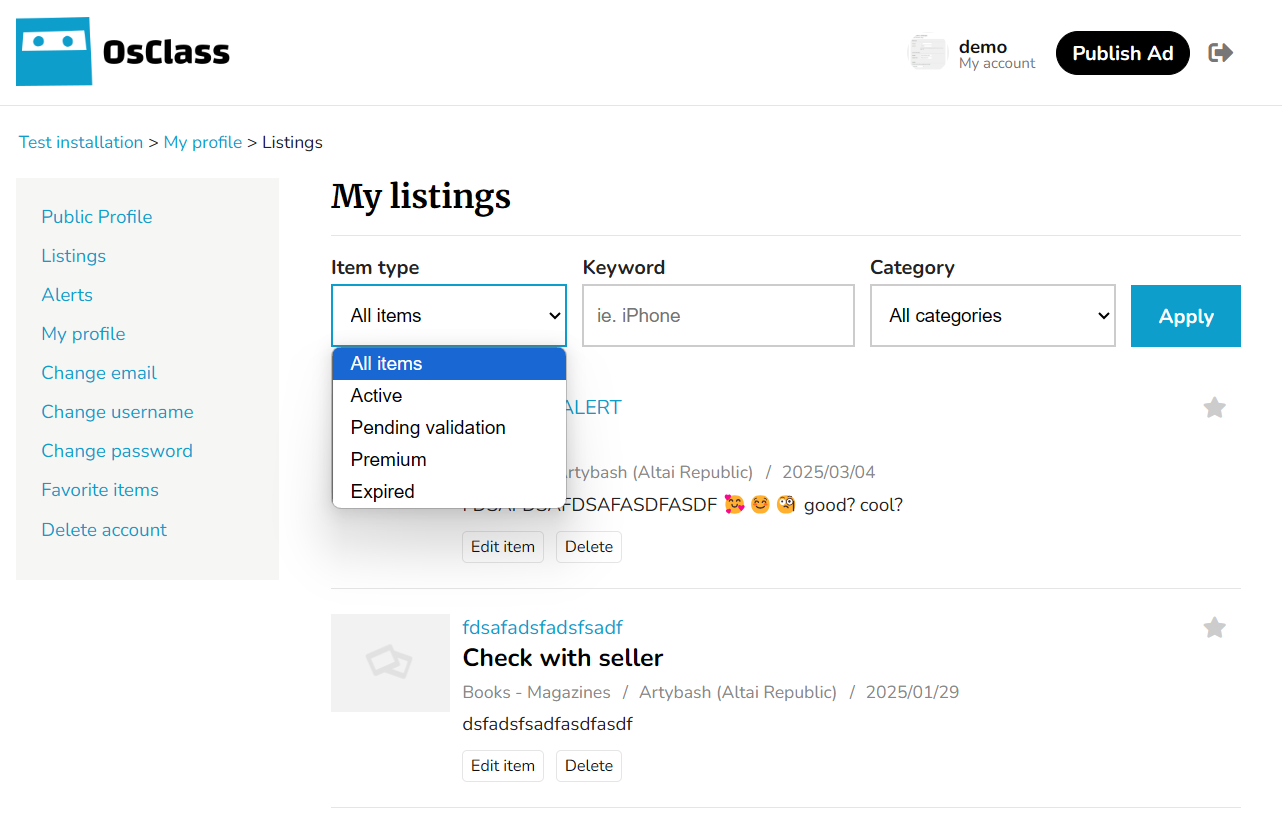The image size is (1282, 813).
Task: Pick Premium in the item type list
Action: [x=449, y=460]
